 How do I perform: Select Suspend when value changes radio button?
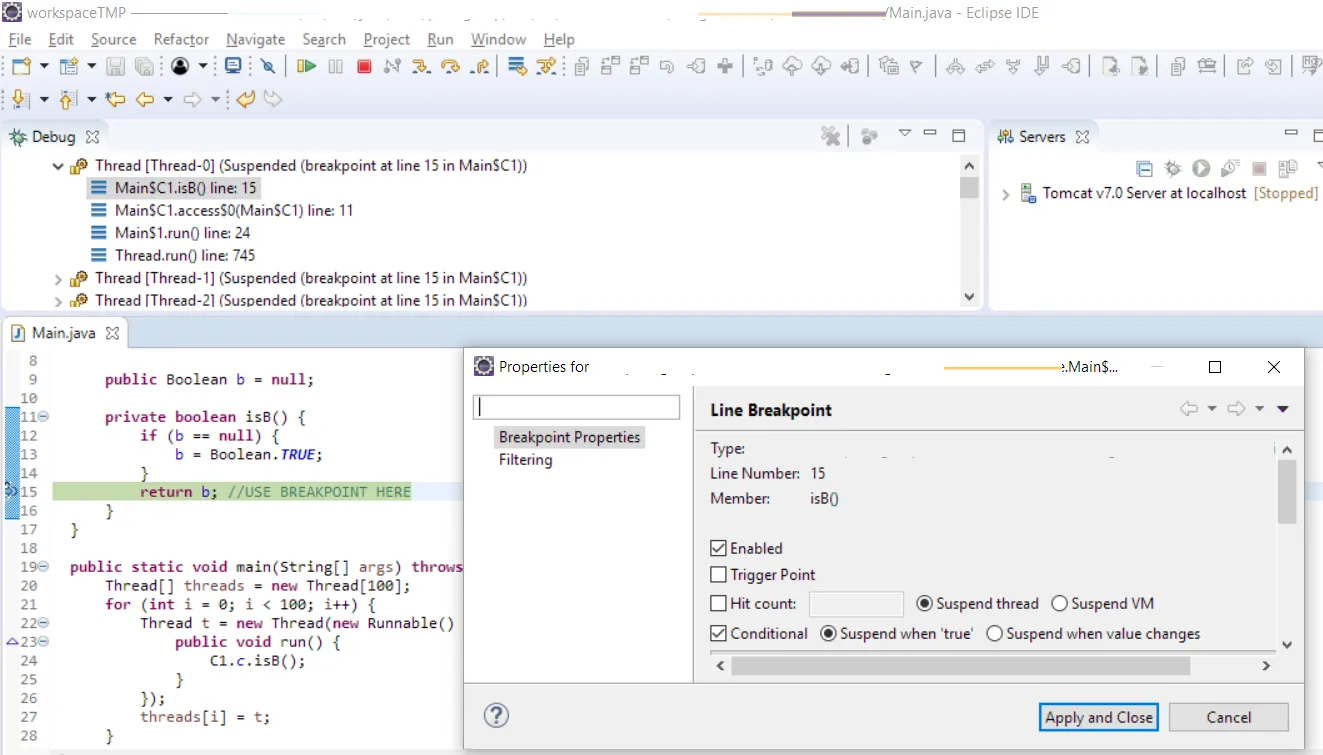click(994, 633)
